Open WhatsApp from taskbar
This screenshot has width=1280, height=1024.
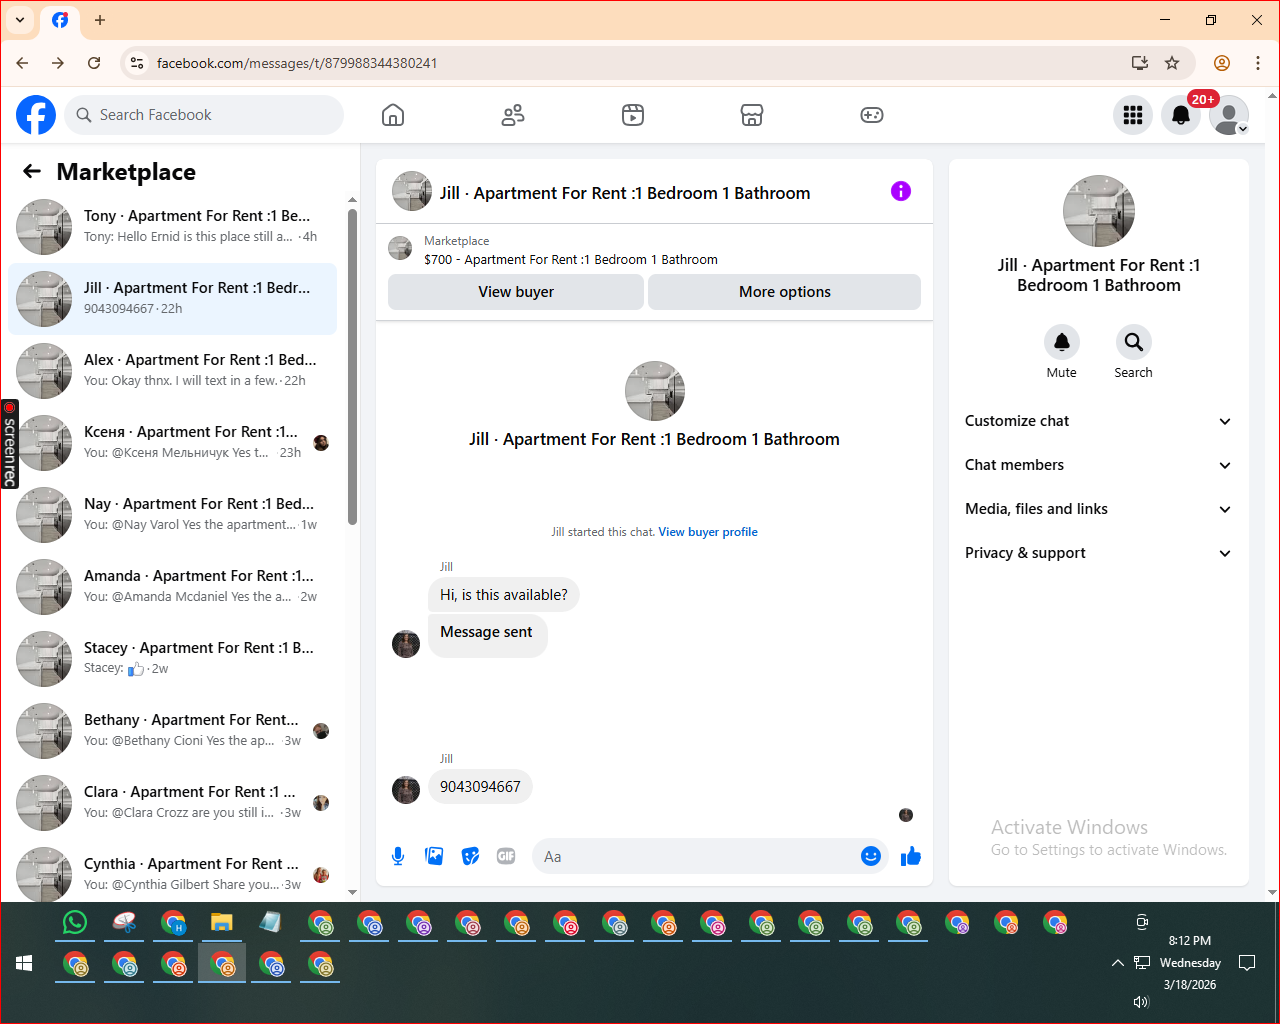(x=75, y=923)
